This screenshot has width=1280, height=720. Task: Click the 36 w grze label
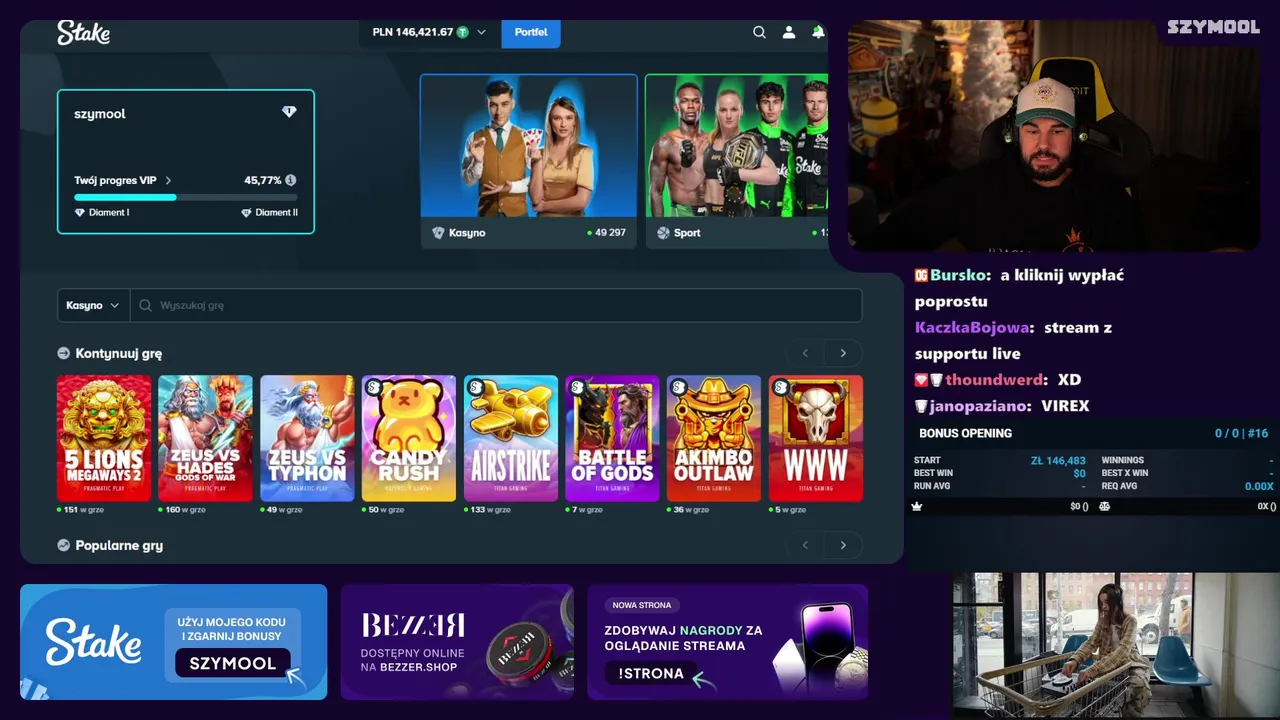tap(692, 510)
